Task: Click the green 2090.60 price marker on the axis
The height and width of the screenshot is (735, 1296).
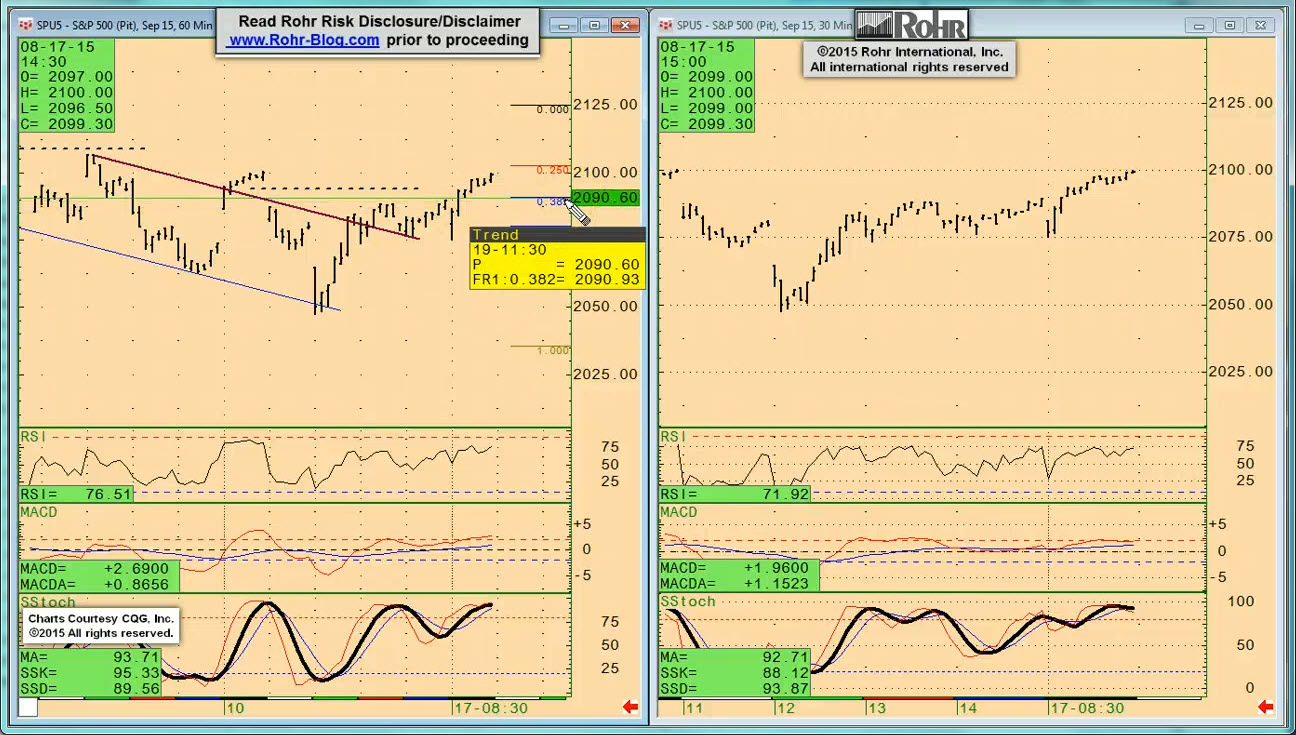Action: tap(605, 198)
